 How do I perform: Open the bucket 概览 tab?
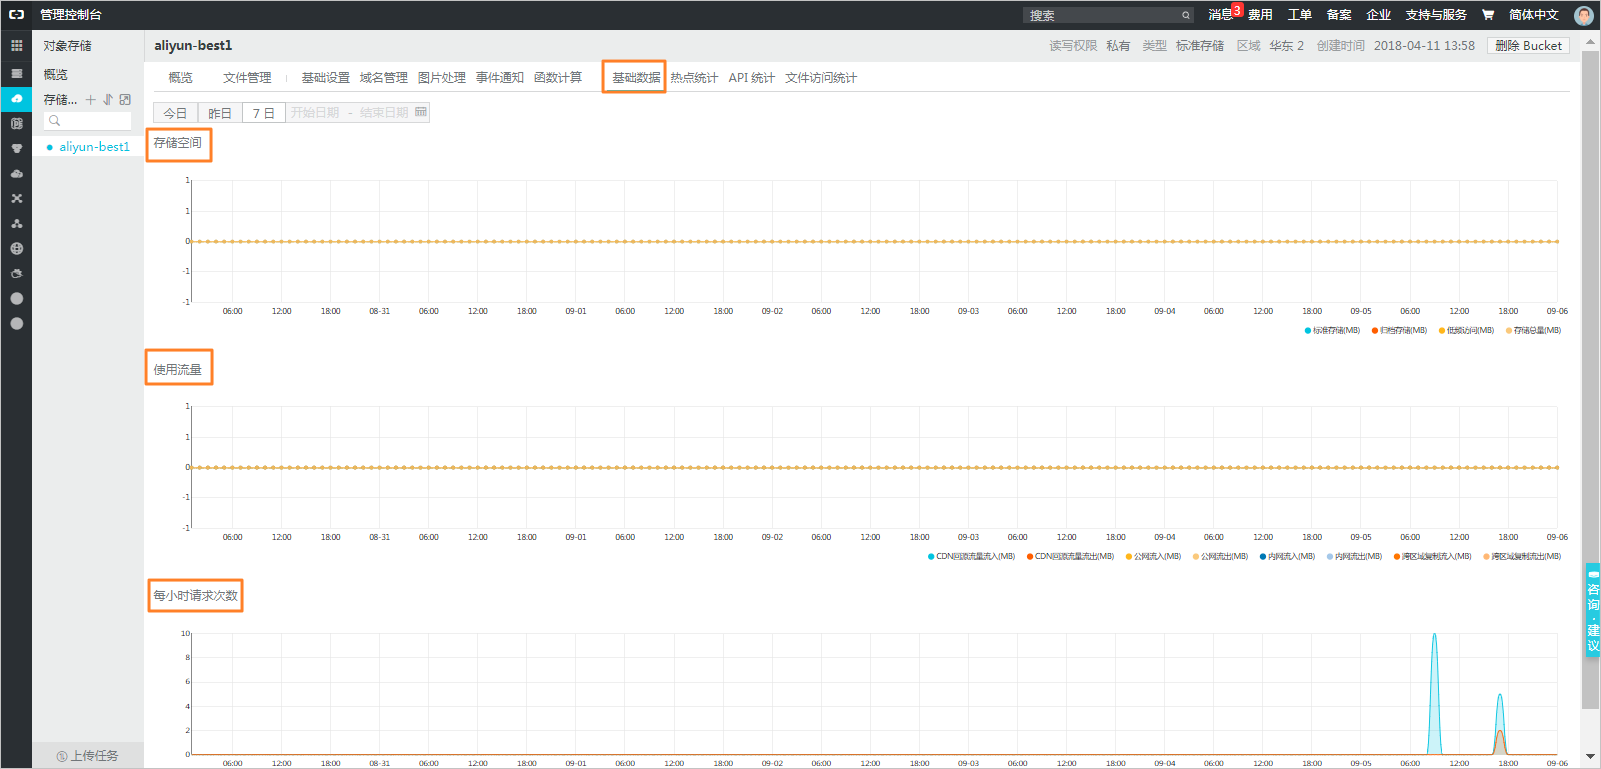pos(181,78)
